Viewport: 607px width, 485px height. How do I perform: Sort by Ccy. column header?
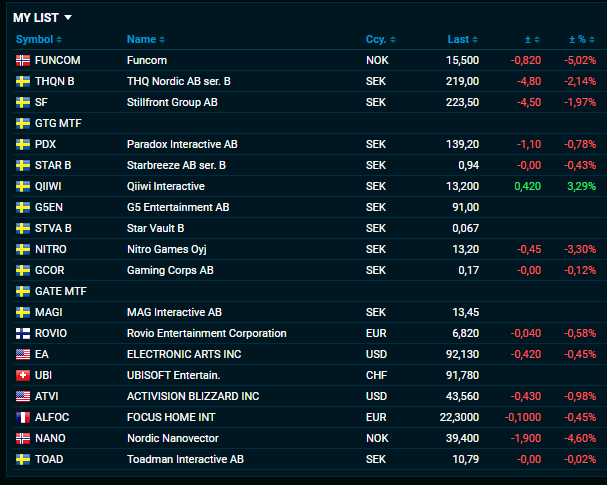click(x=381, y=39)
